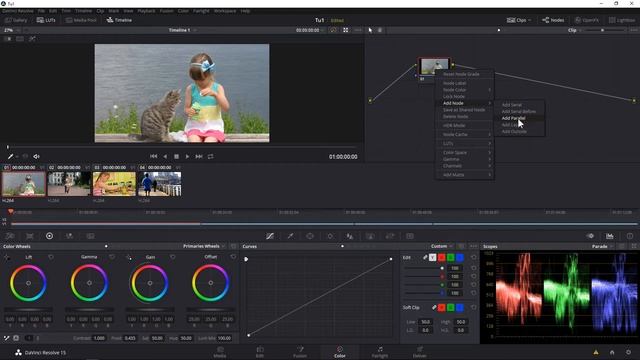The height and width of the screenshot is (360, 640).
Task: Toggle the Media Pool panel
Action: click(x=81, y=20)
